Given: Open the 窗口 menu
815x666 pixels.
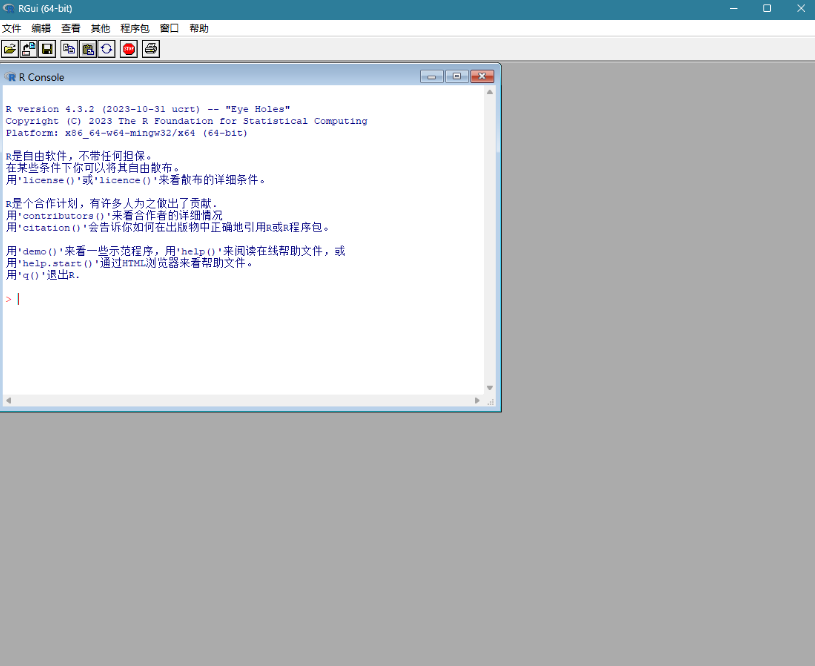Looking at the screenshot, I should coord(169,29).
